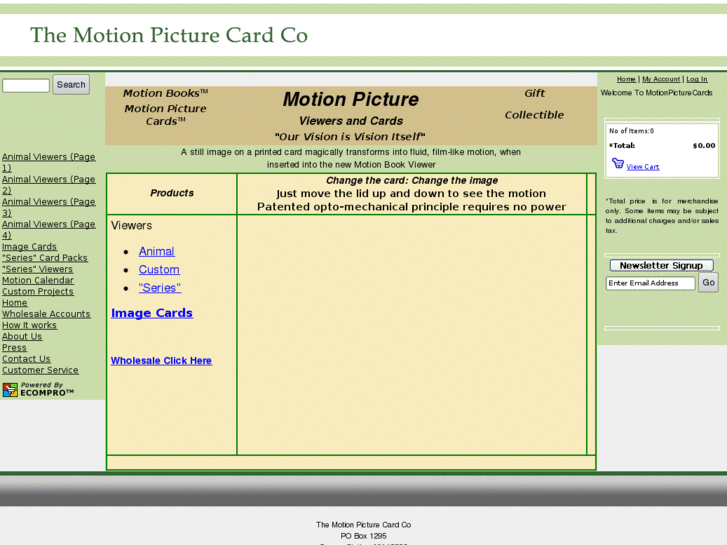Click the Viewers heading text
Screen dimensions: 727x545
(x=131, y=225)
